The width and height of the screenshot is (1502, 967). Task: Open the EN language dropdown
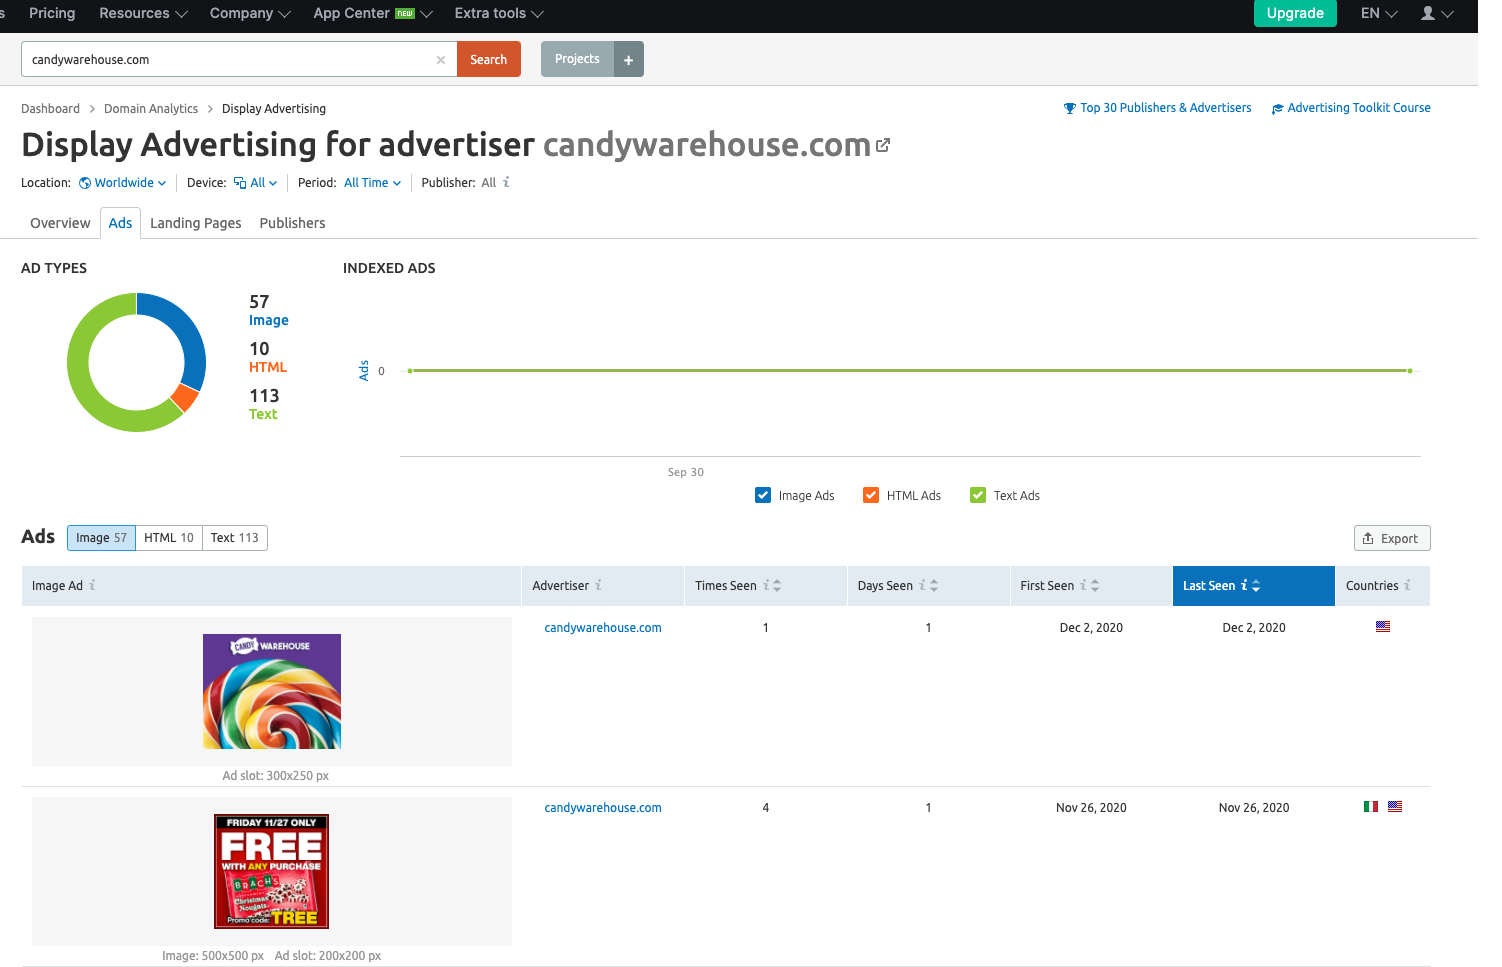point(1379,13)
